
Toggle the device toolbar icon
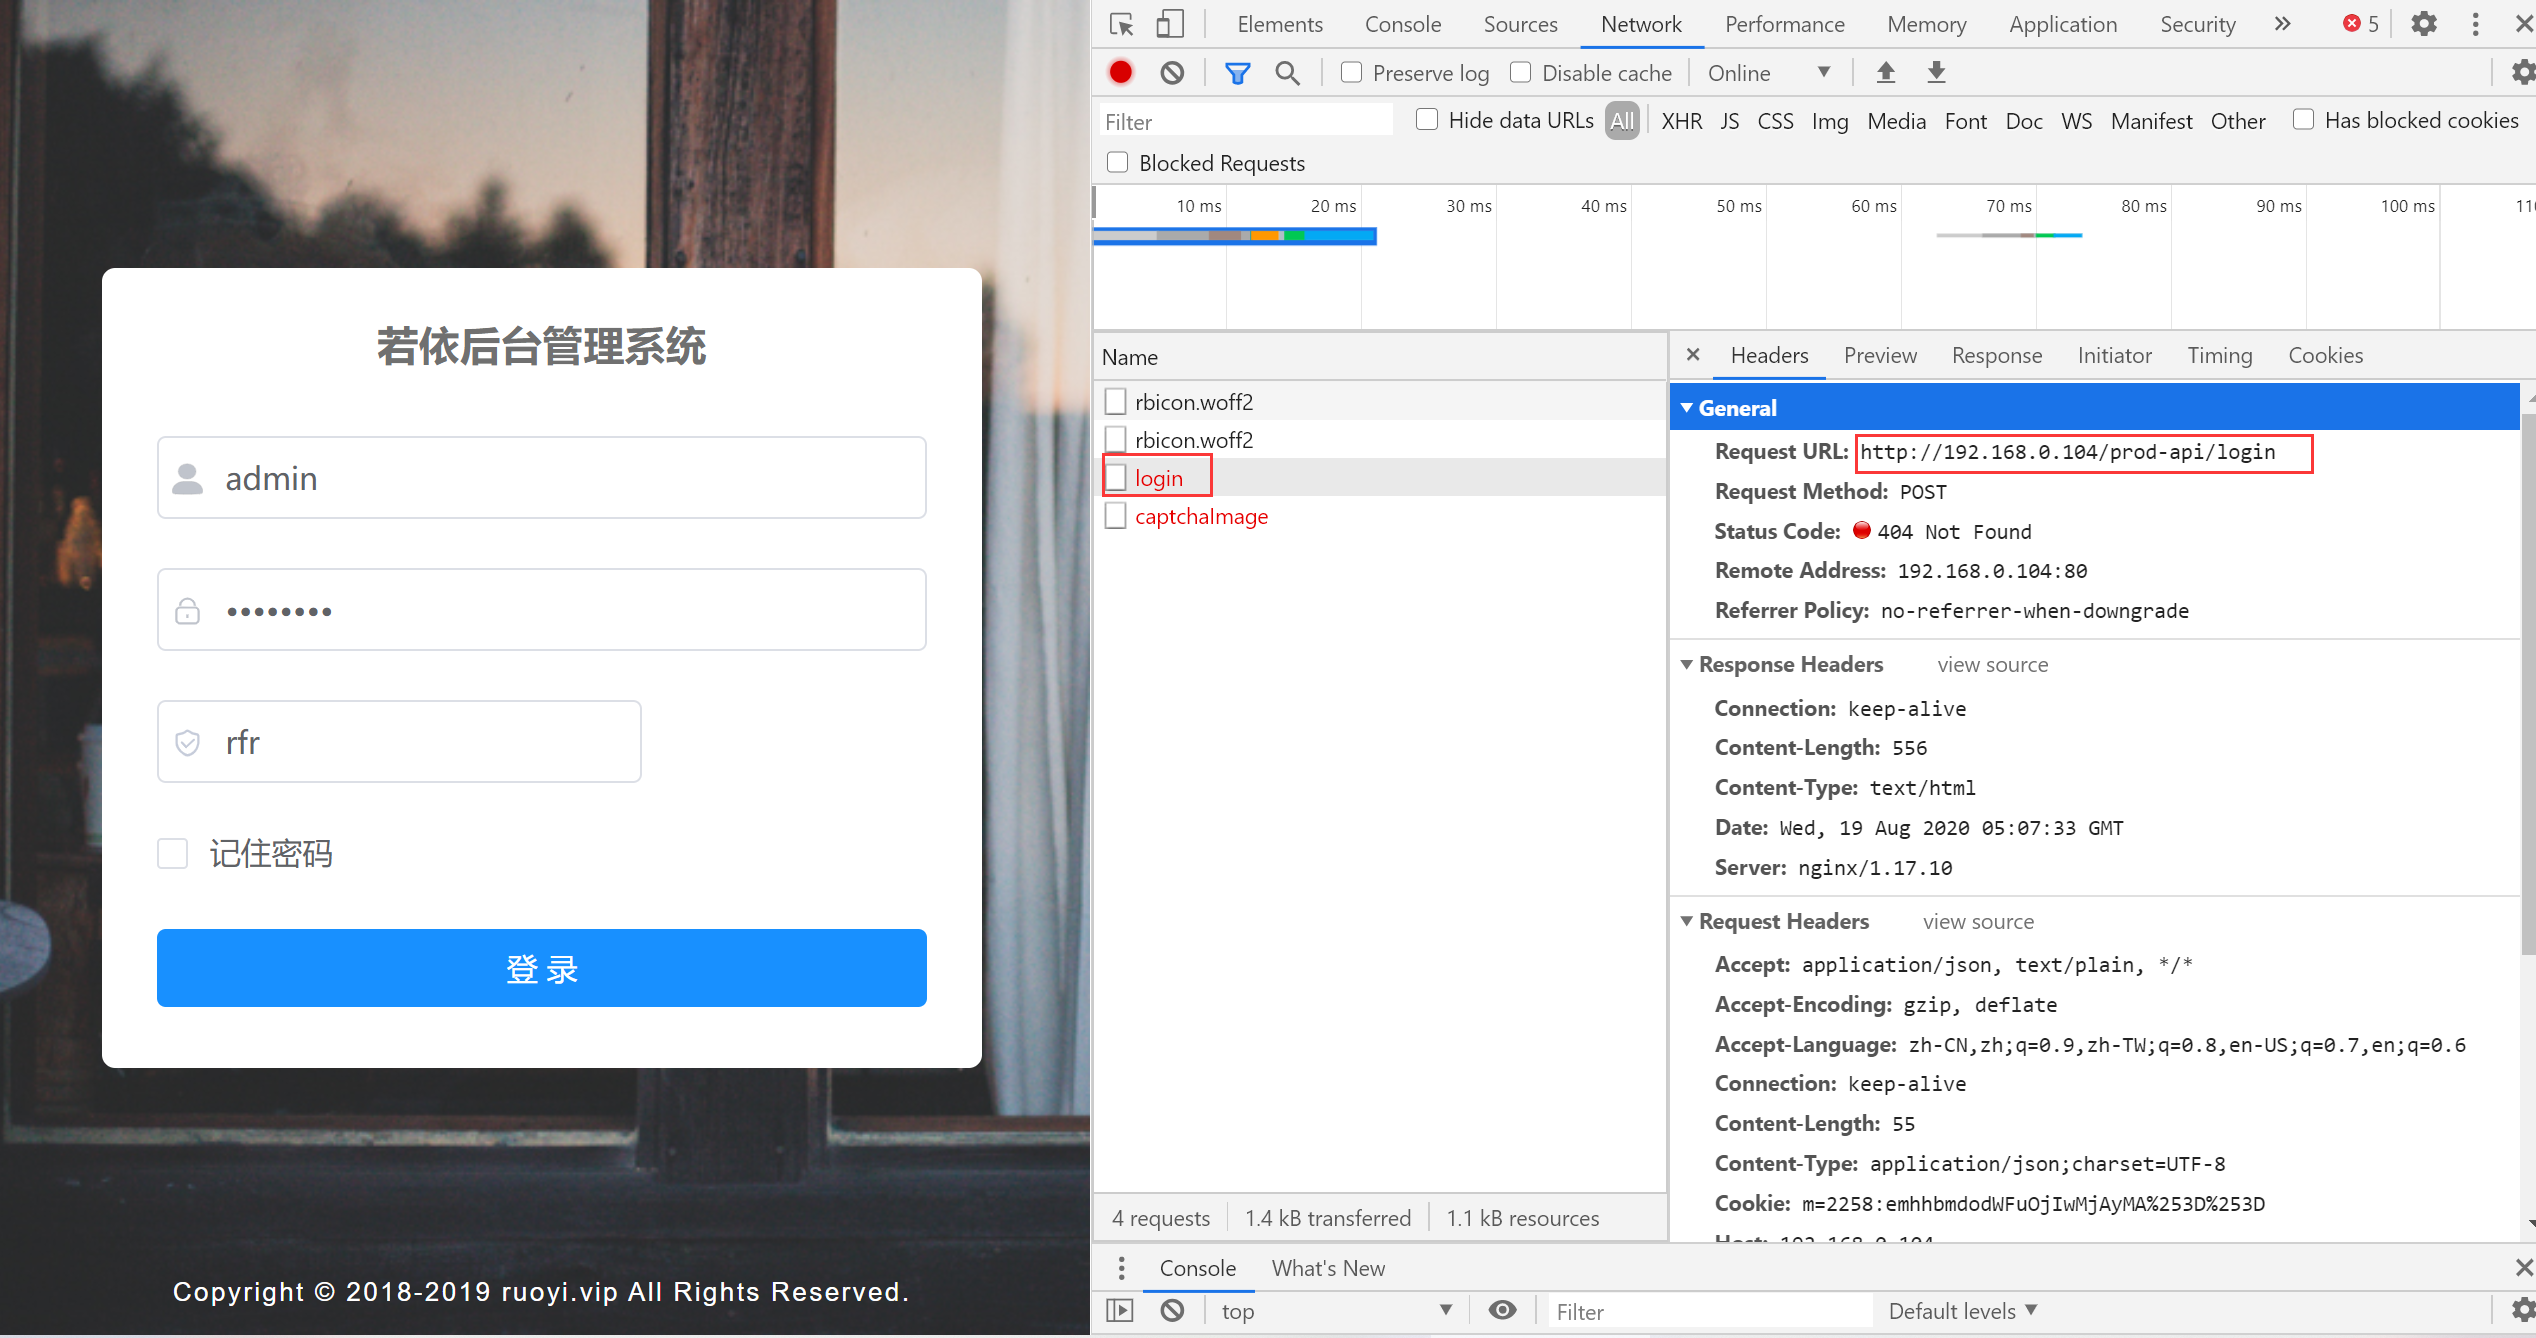click(1169, 24)
